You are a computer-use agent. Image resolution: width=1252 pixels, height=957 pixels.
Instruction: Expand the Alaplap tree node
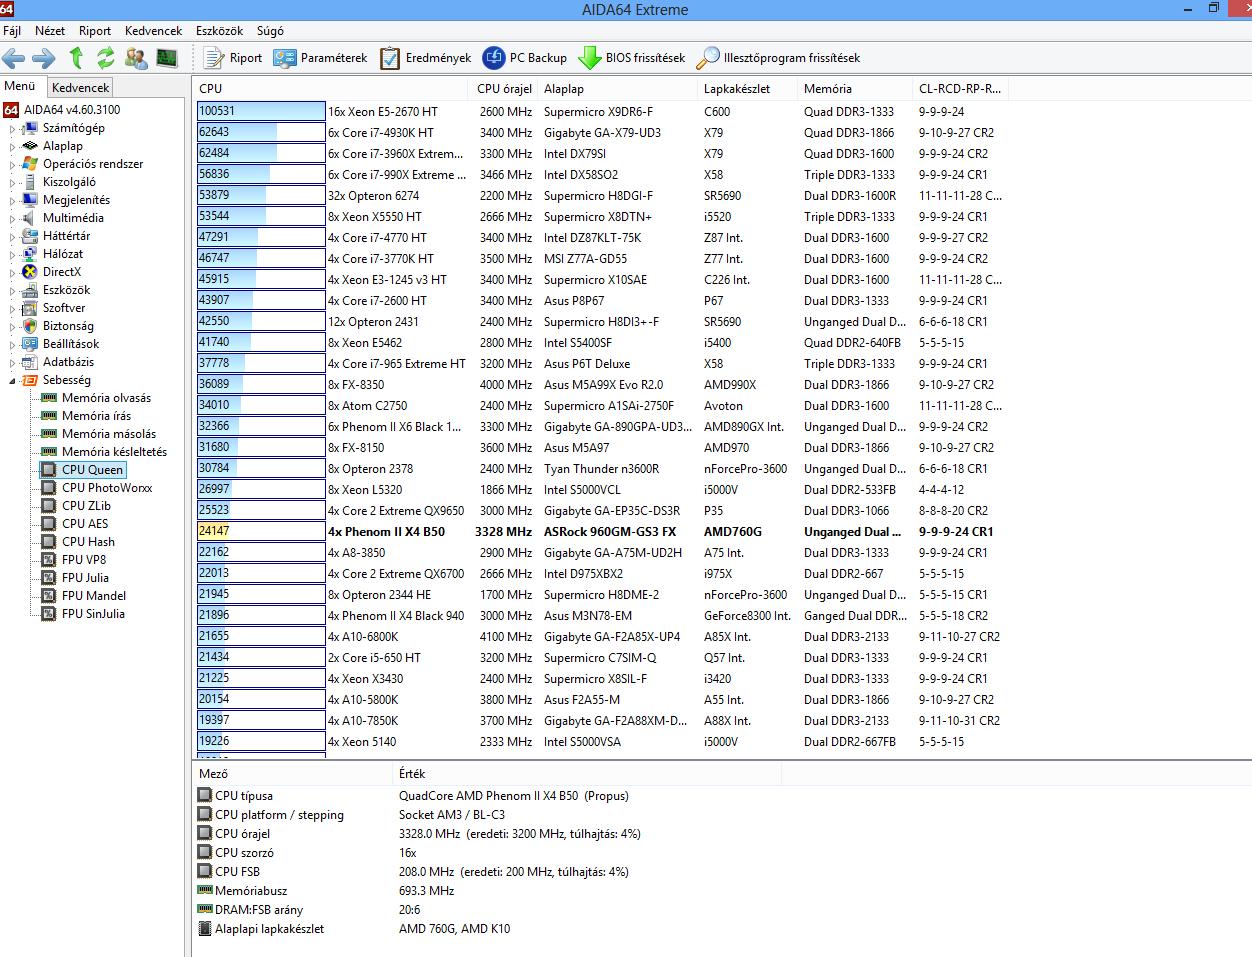13,147
